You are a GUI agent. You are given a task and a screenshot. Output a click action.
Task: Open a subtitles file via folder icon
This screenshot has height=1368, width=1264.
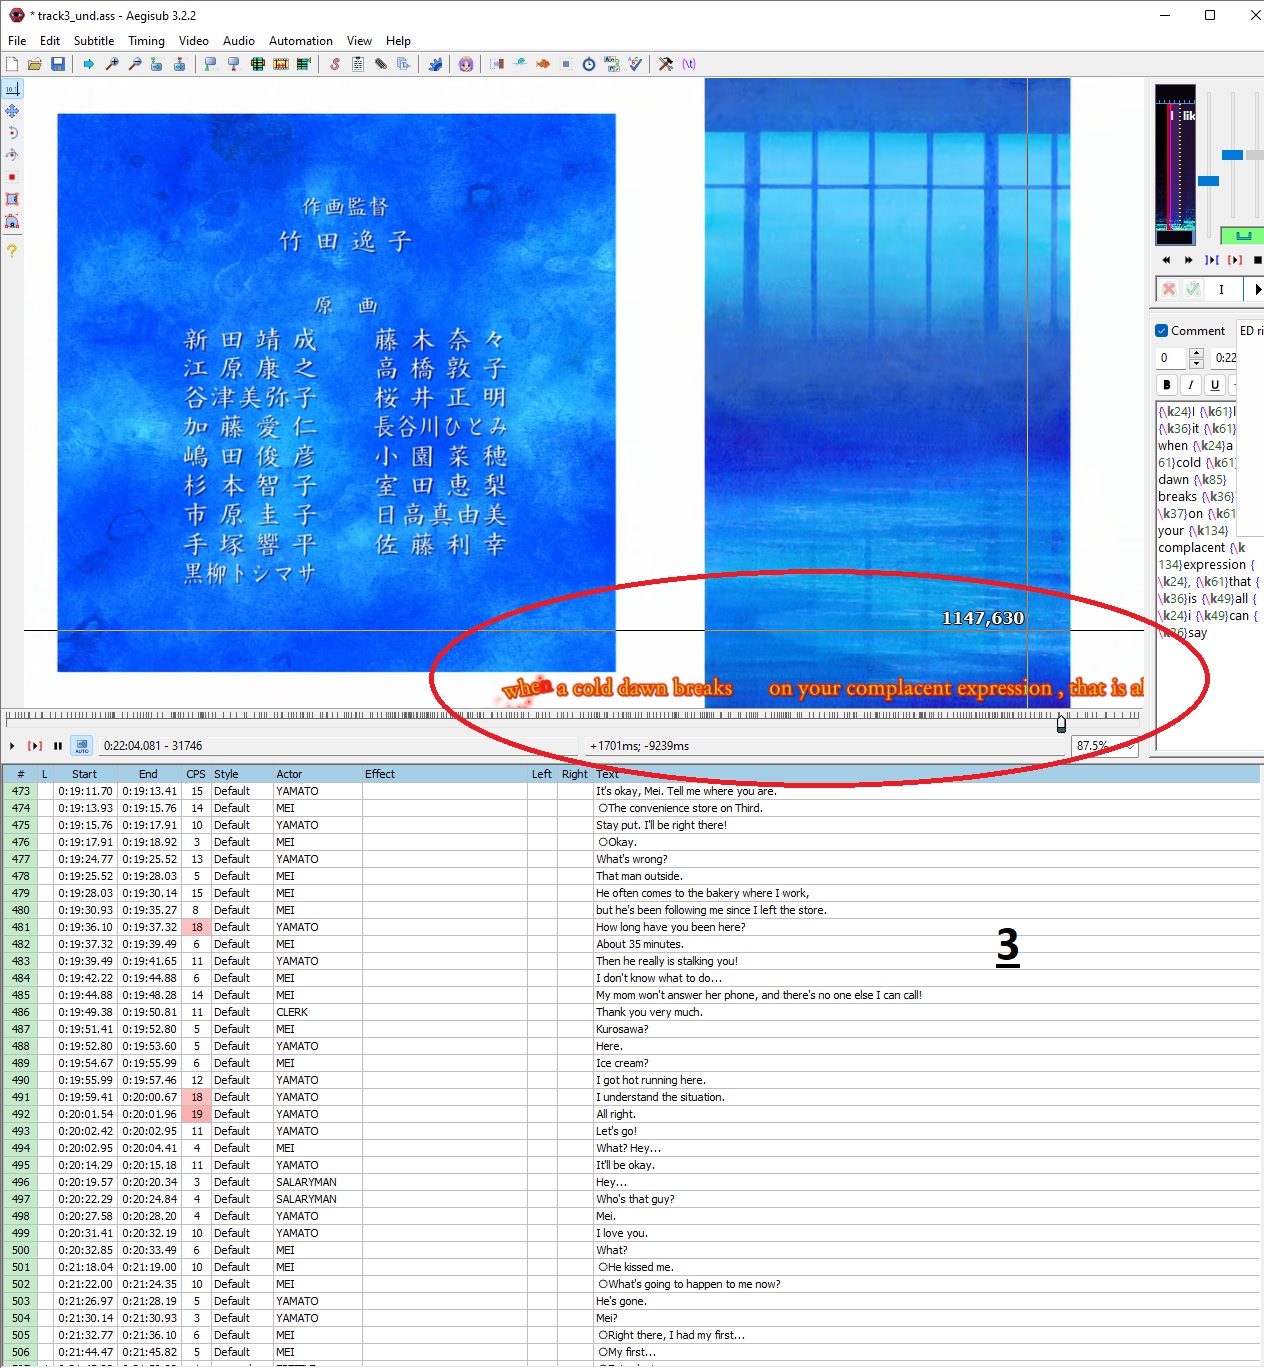[x=35, y=64]
